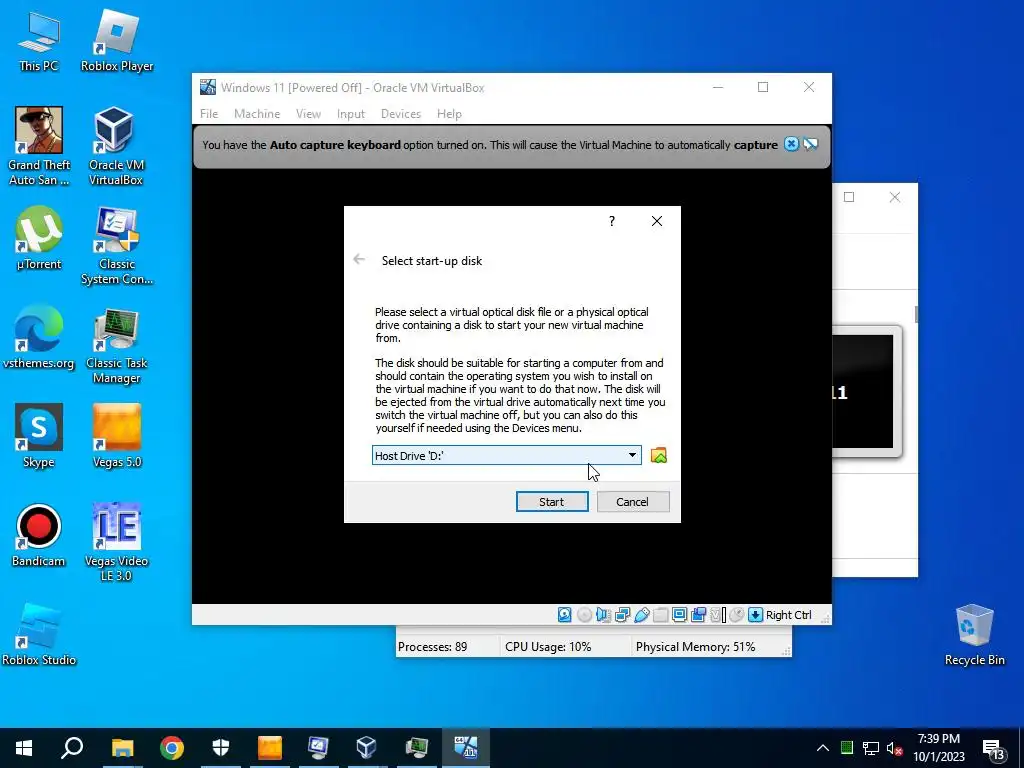This screenshot has width=1024, height=768.
Task: Click the shared folders status icon
Action: click(660, 615)
